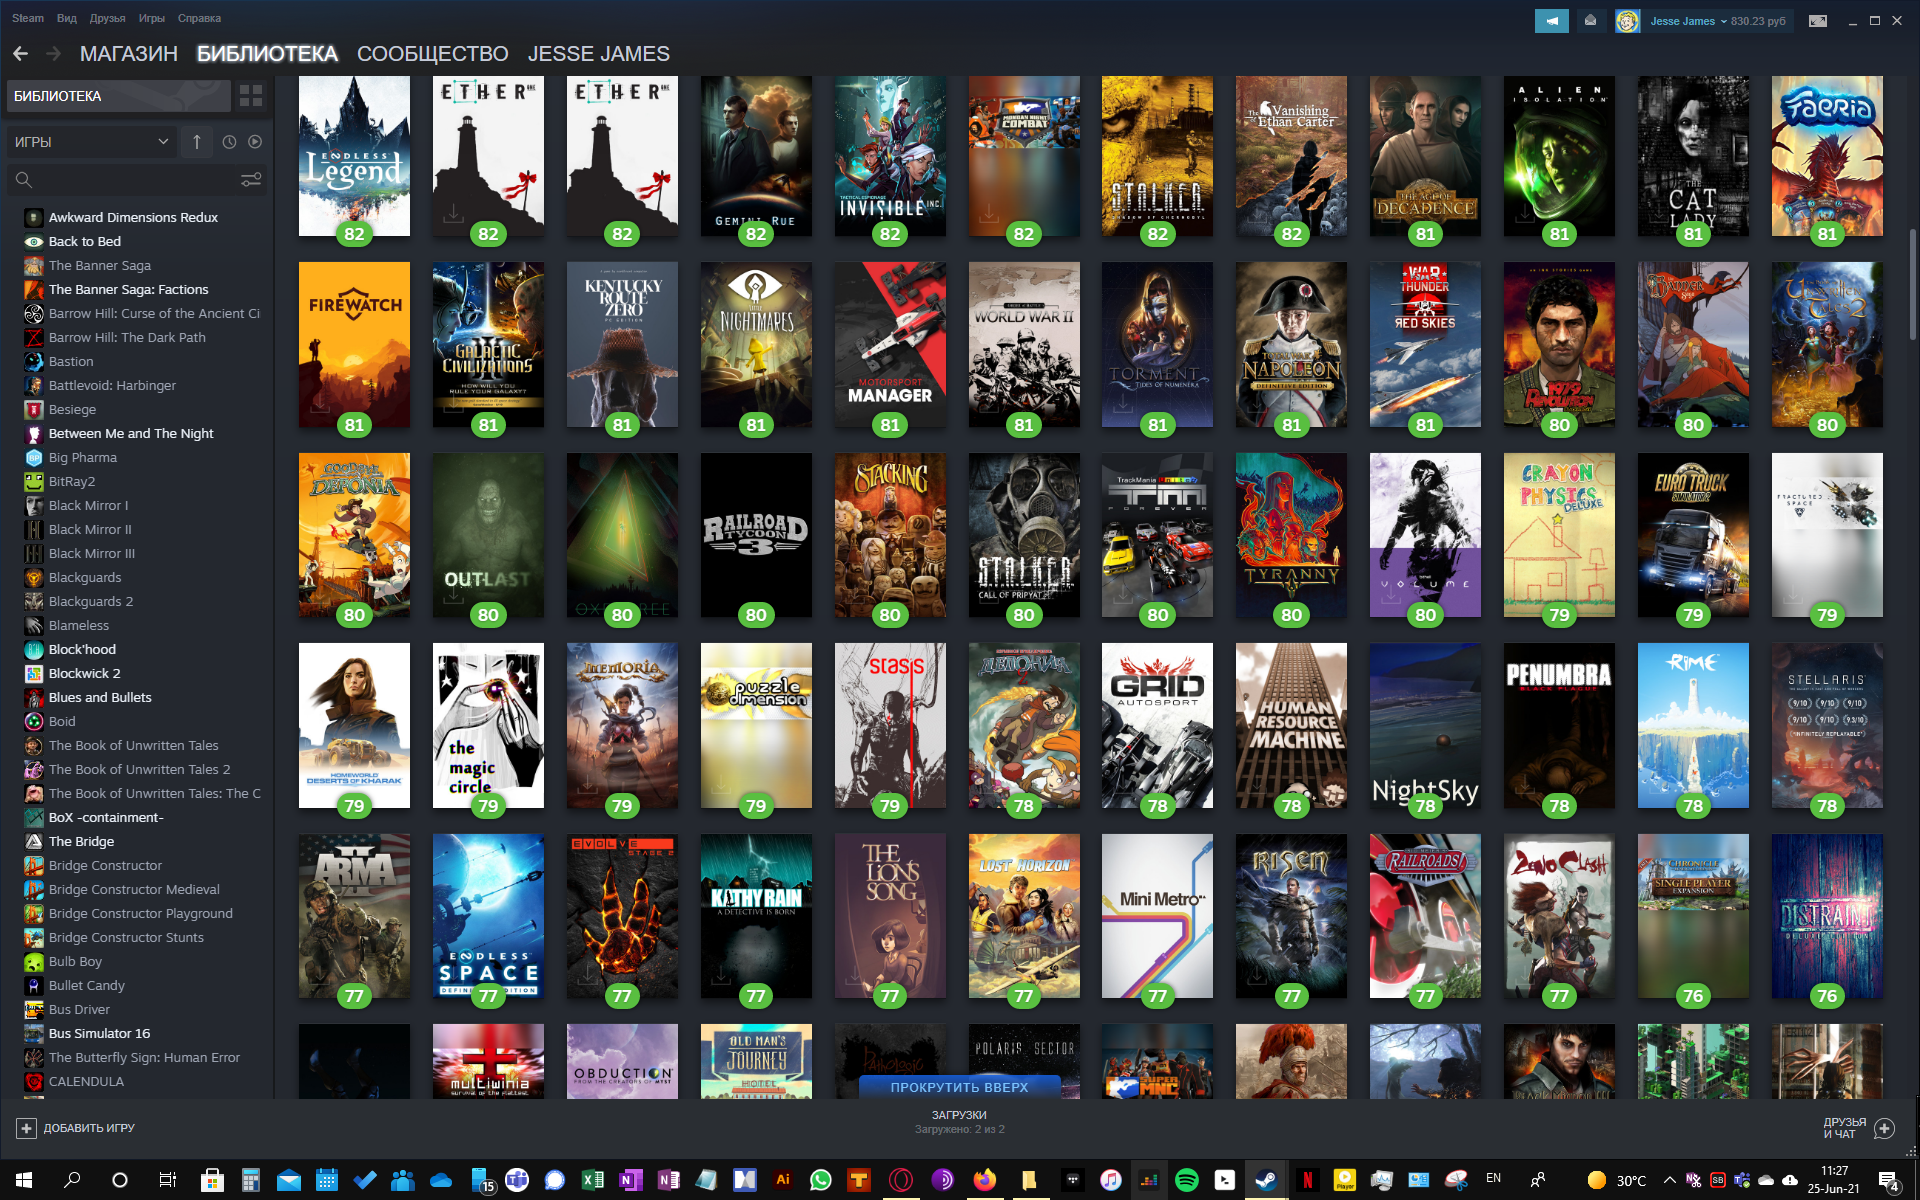Open the Игры menu
The height and width of the screenshot is (1200, 1920).
pos(151,18)
